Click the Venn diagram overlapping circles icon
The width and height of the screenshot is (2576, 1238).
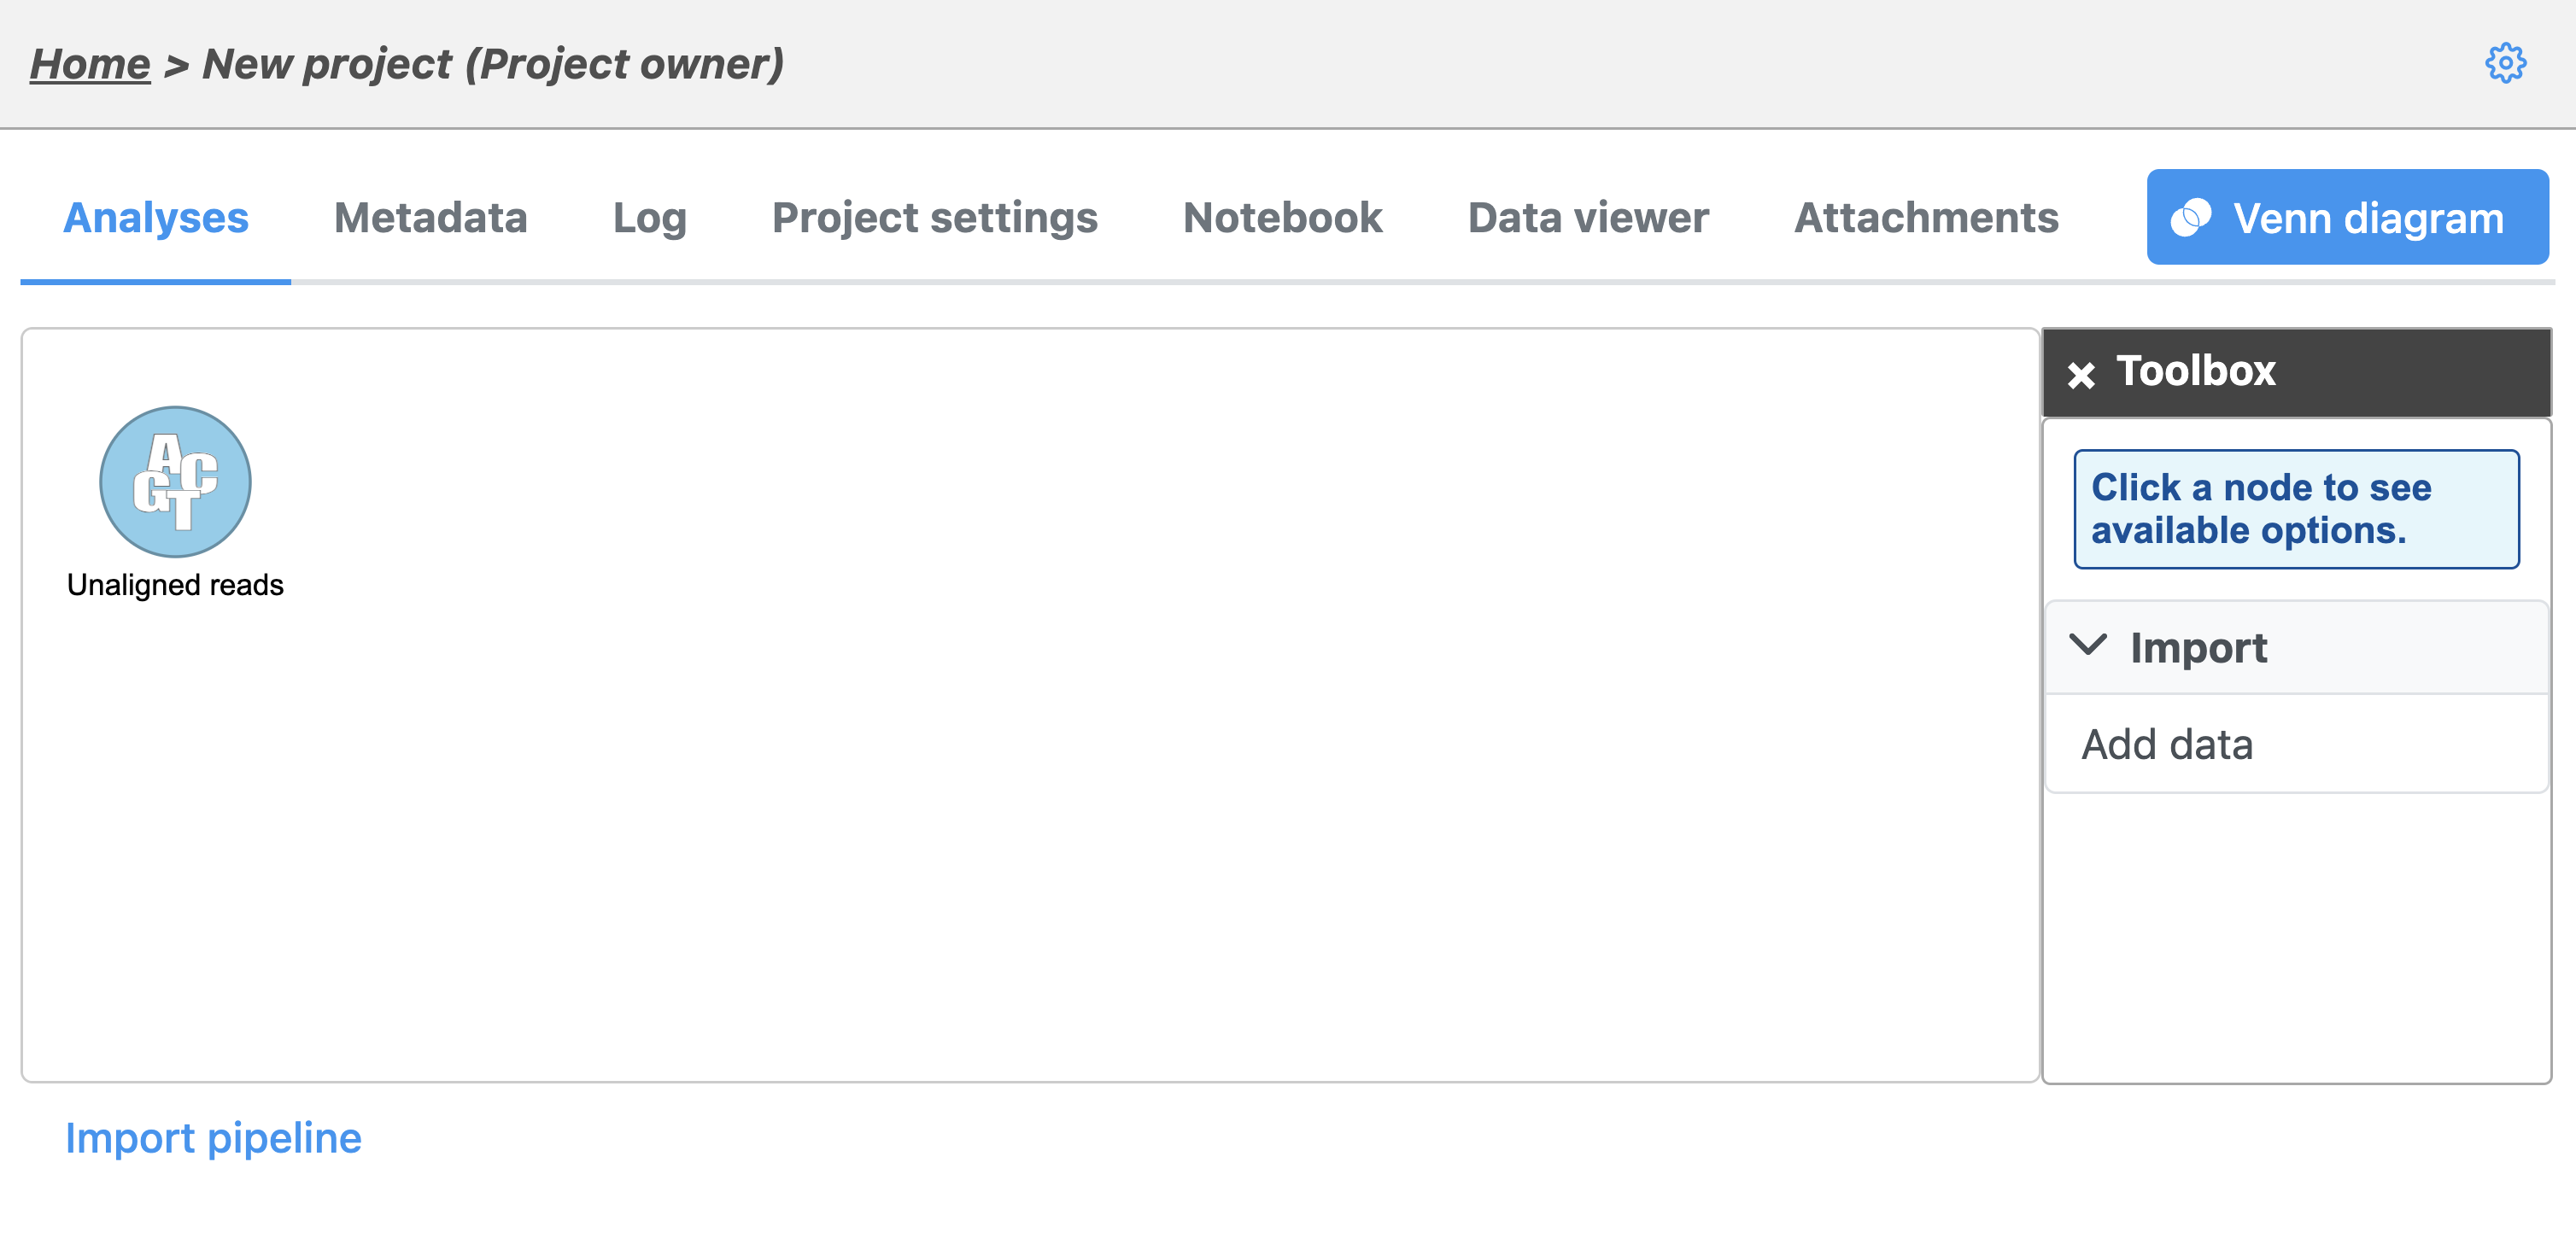pyautogui.click(x=2190, y=217)
